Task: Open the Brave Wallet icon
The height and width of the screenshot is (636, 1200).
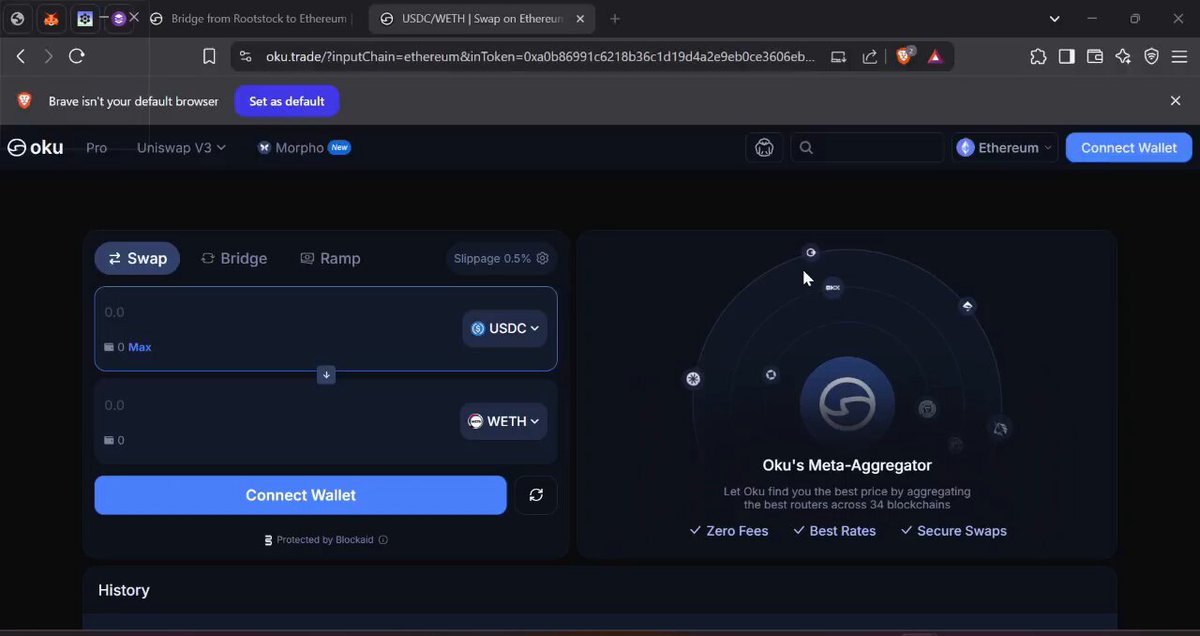Action: (x=1094, y=57)
